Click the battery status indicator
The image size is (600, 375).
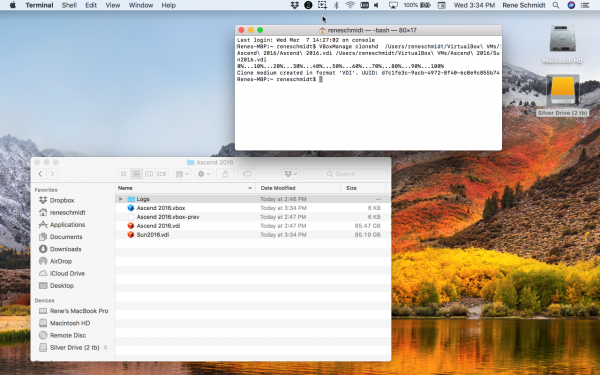point(417,5)
